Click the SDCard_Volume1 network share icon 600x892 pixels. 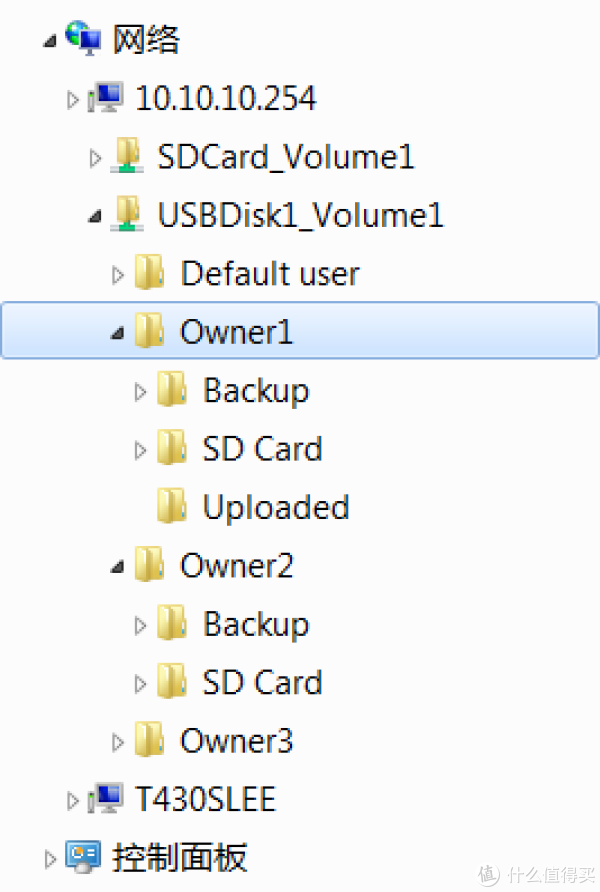tap(127, 155)
